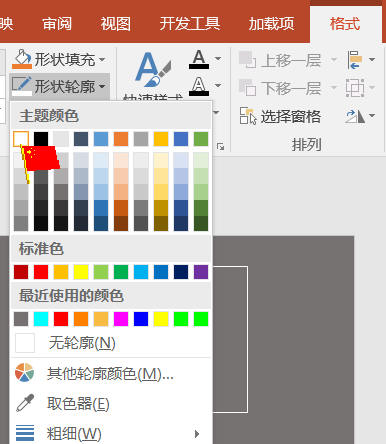Open the Selection Pane (选择窗格)
The height and width of the screenshot is (444, 386).
pos(280,116)
